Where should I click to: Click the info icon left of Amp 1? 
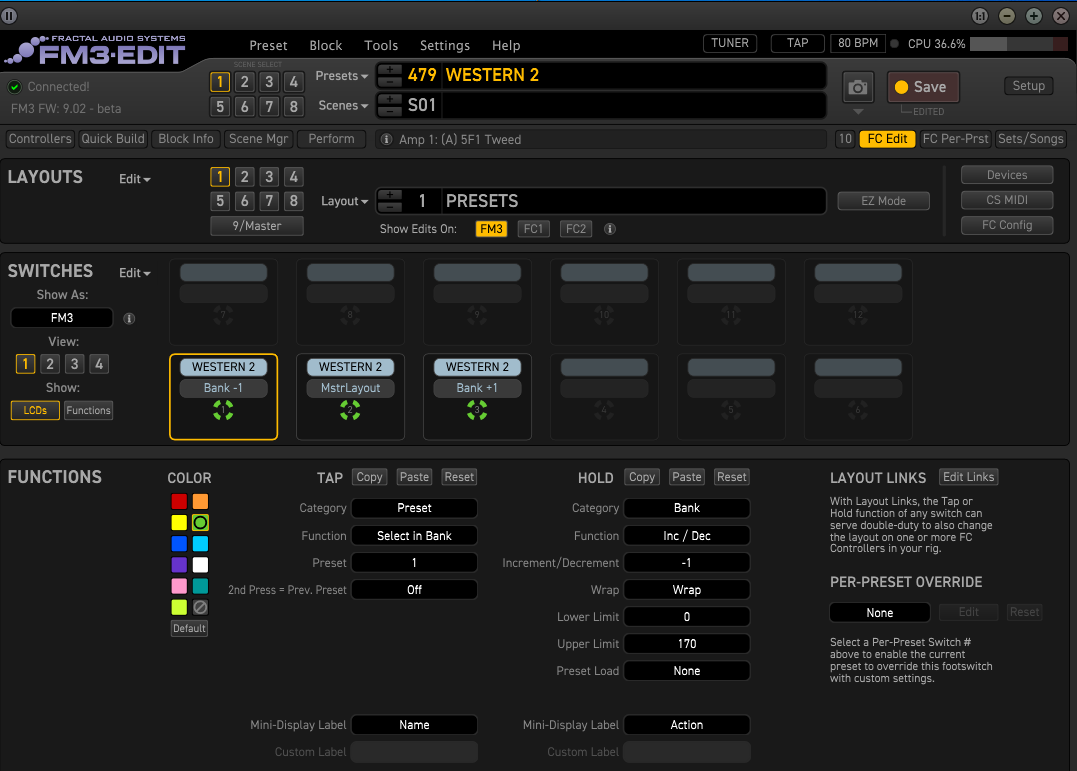point(386,140)
